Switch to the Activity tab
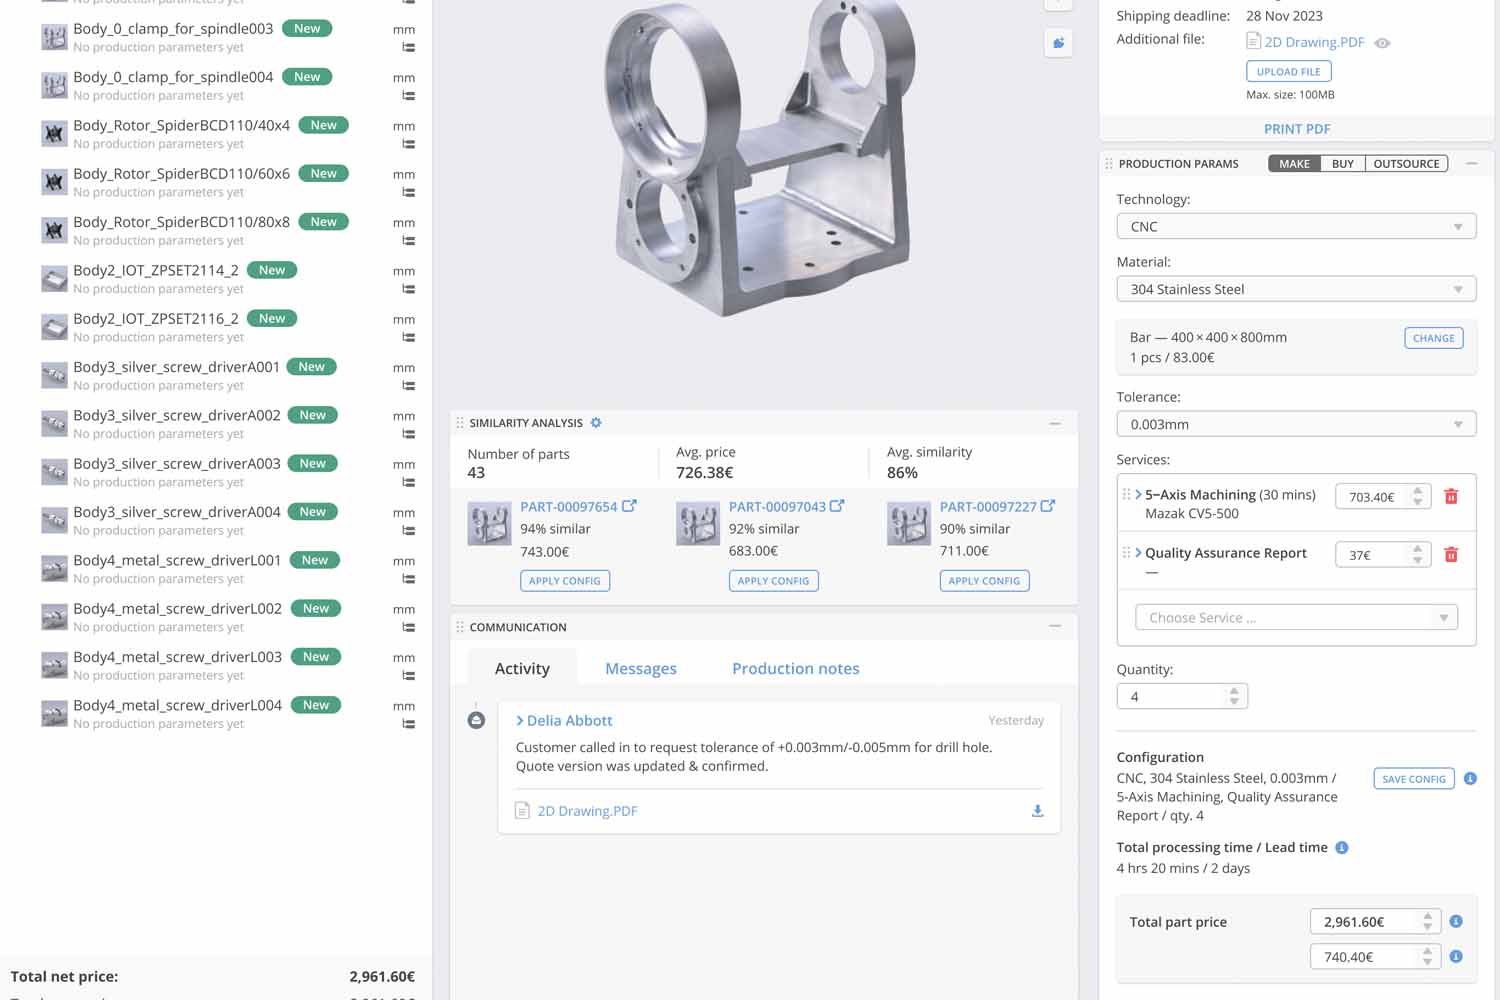The width and height of the screenshot is (1500, 1000). tap(522, 668)
